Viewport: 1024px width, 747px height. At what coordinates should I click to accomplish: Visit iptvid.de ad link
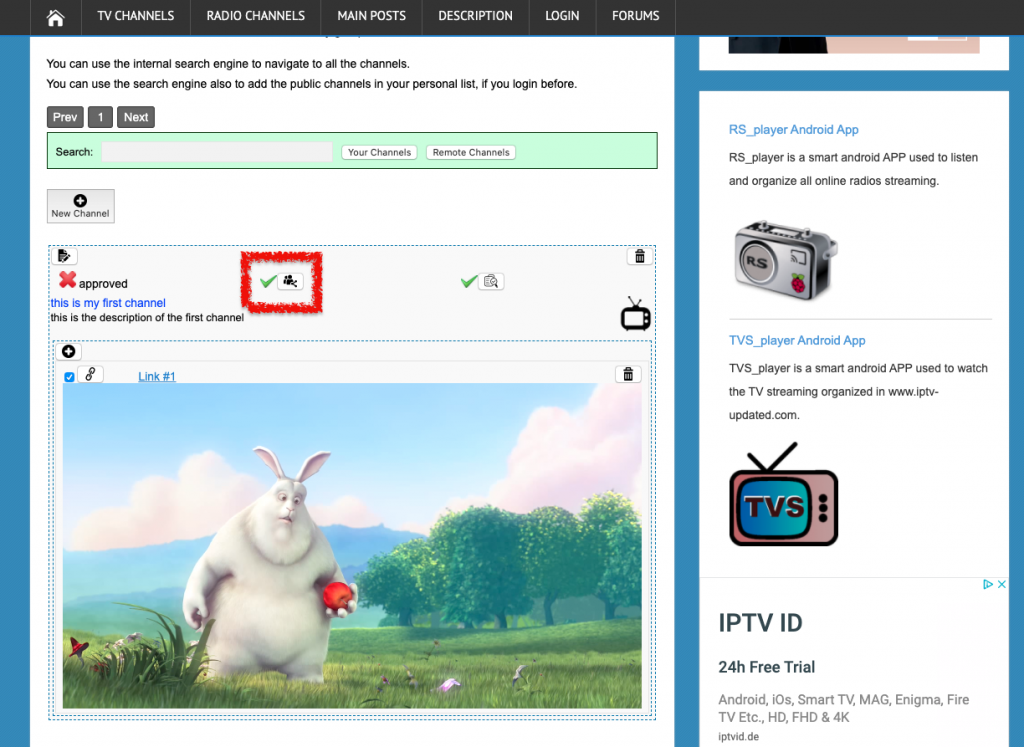pos(739,737)
